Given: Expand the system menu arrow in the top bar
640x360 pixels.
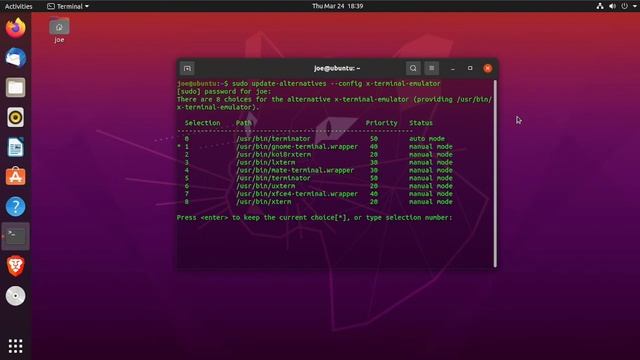Looking at the screenshot, I should (x=635, y=6).
